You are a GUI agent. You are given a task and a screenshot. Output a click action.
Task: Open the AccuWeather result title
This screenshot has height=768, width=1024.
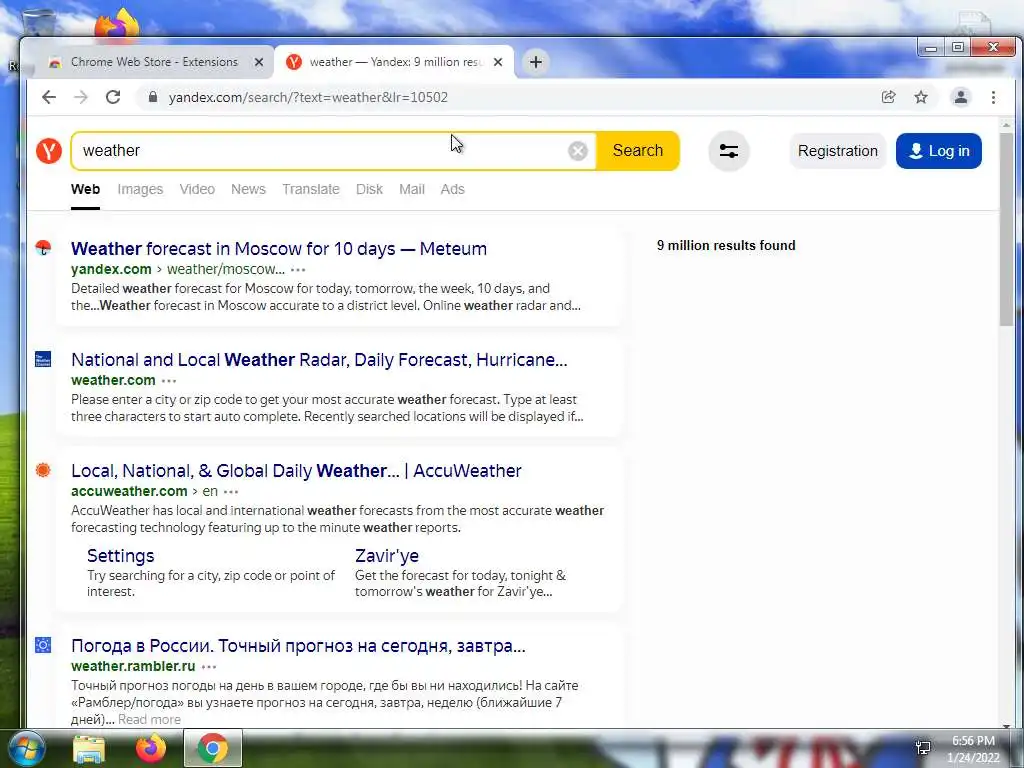[296, 471]
